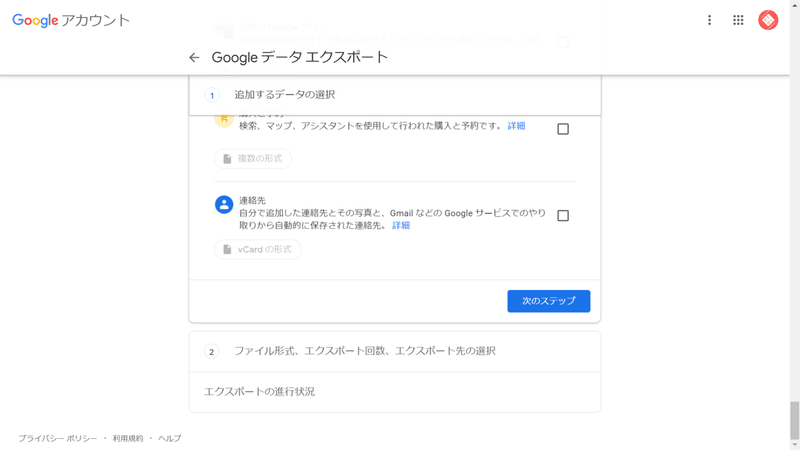Check the 購入と予約 checkbox
The height and width of the screenshot is (450, 800).
coord(563,129)
